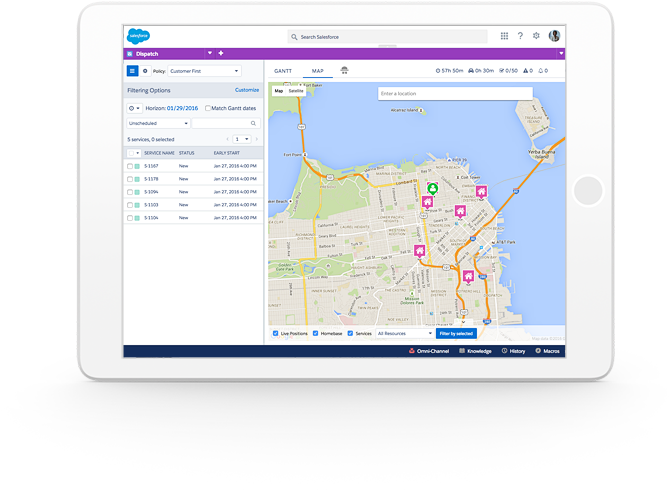Click the green status square for S-1104

(137, 218)
